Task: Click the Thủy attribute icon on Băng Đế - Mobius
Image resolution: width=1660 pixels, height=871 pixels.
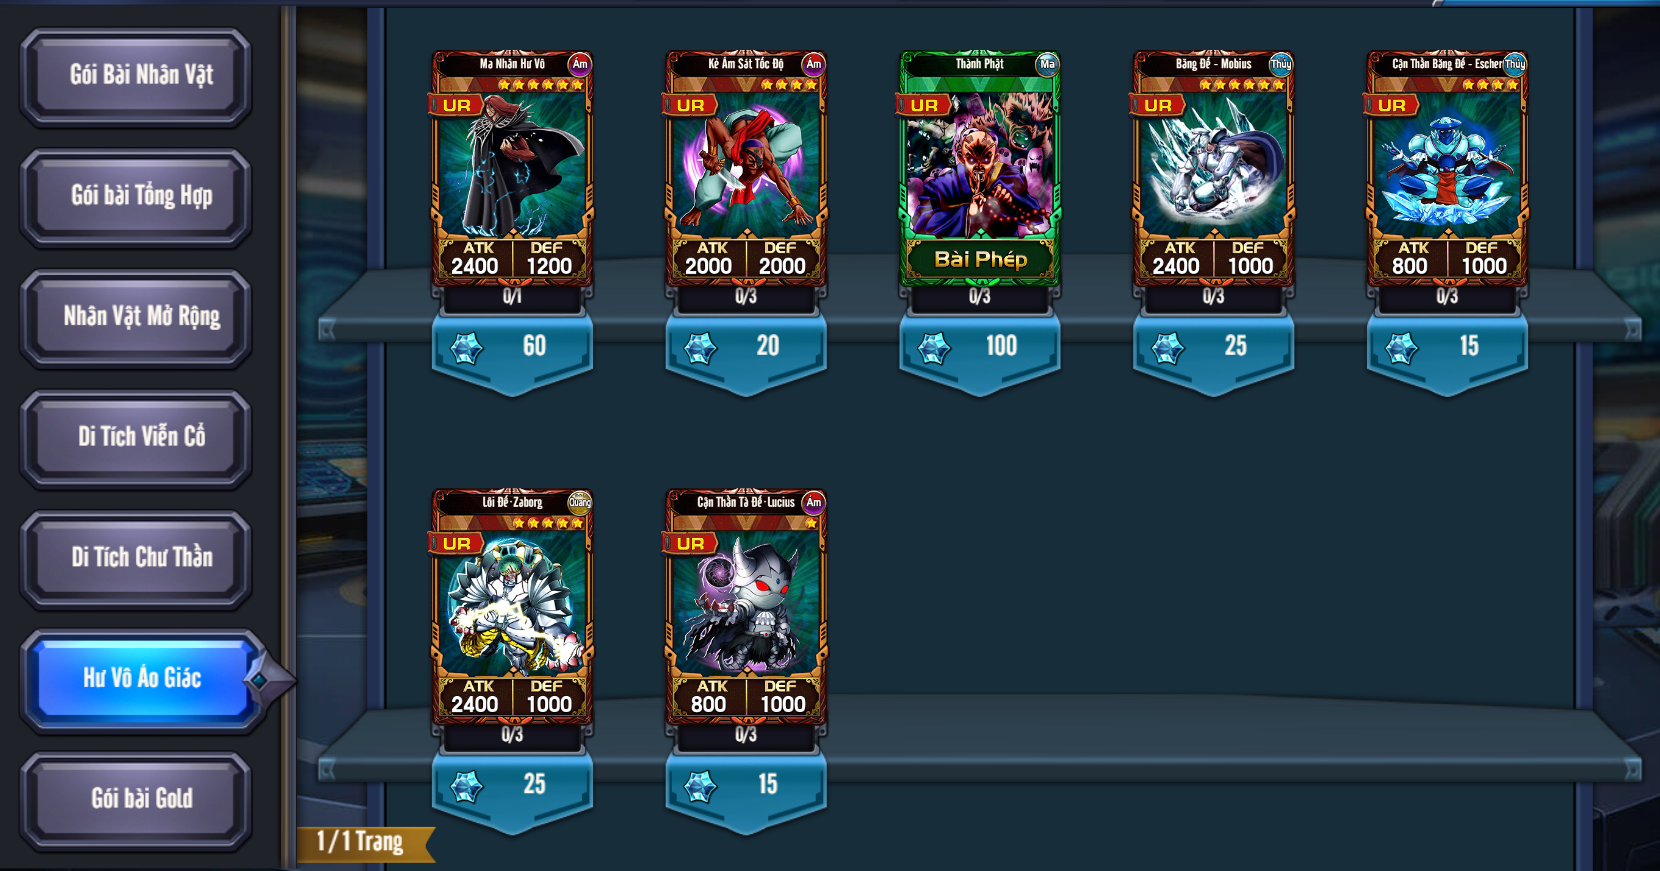Action: click(x=1281, y=64)
